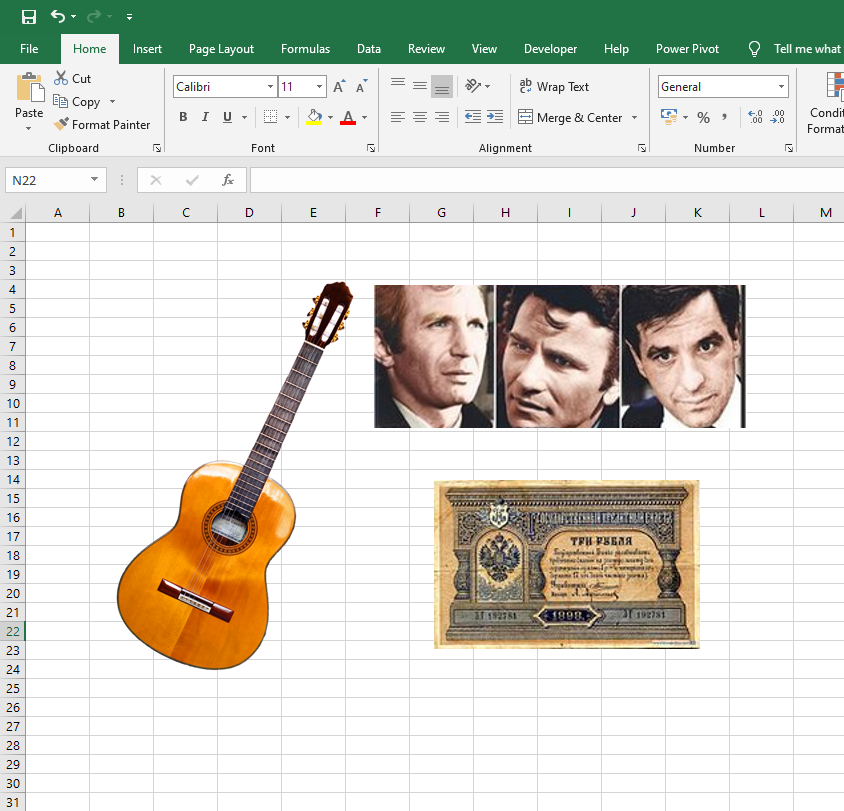Click Merge & Center
The image size is (844, 811).
pos(570,117)
